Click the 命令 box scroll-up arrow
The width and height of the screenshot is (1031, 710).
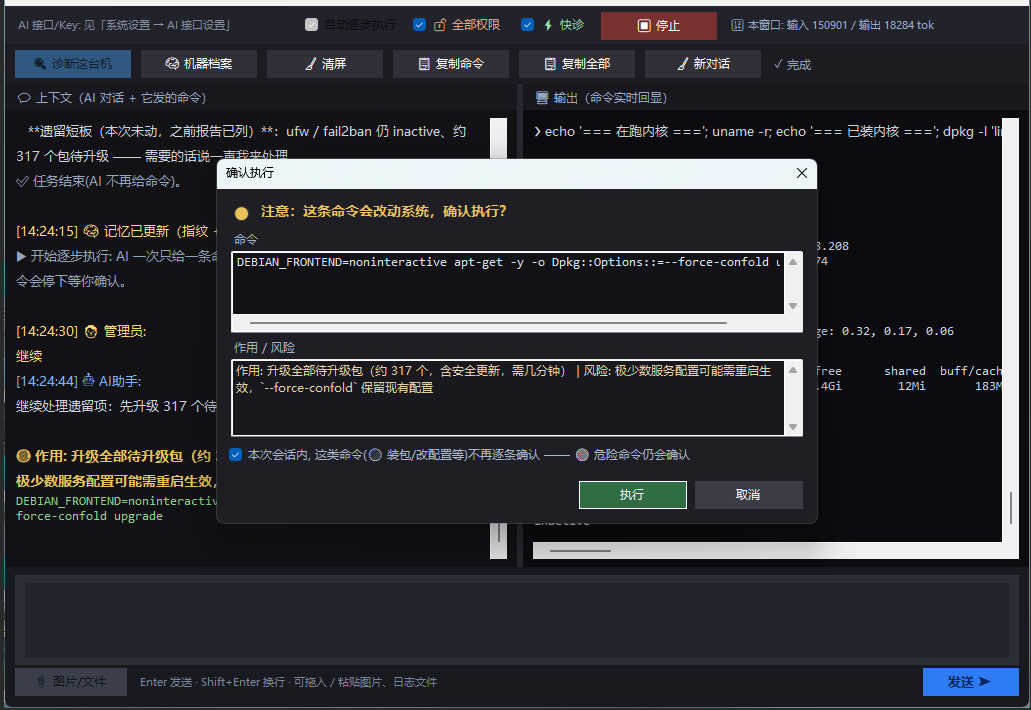coord(793,262)
